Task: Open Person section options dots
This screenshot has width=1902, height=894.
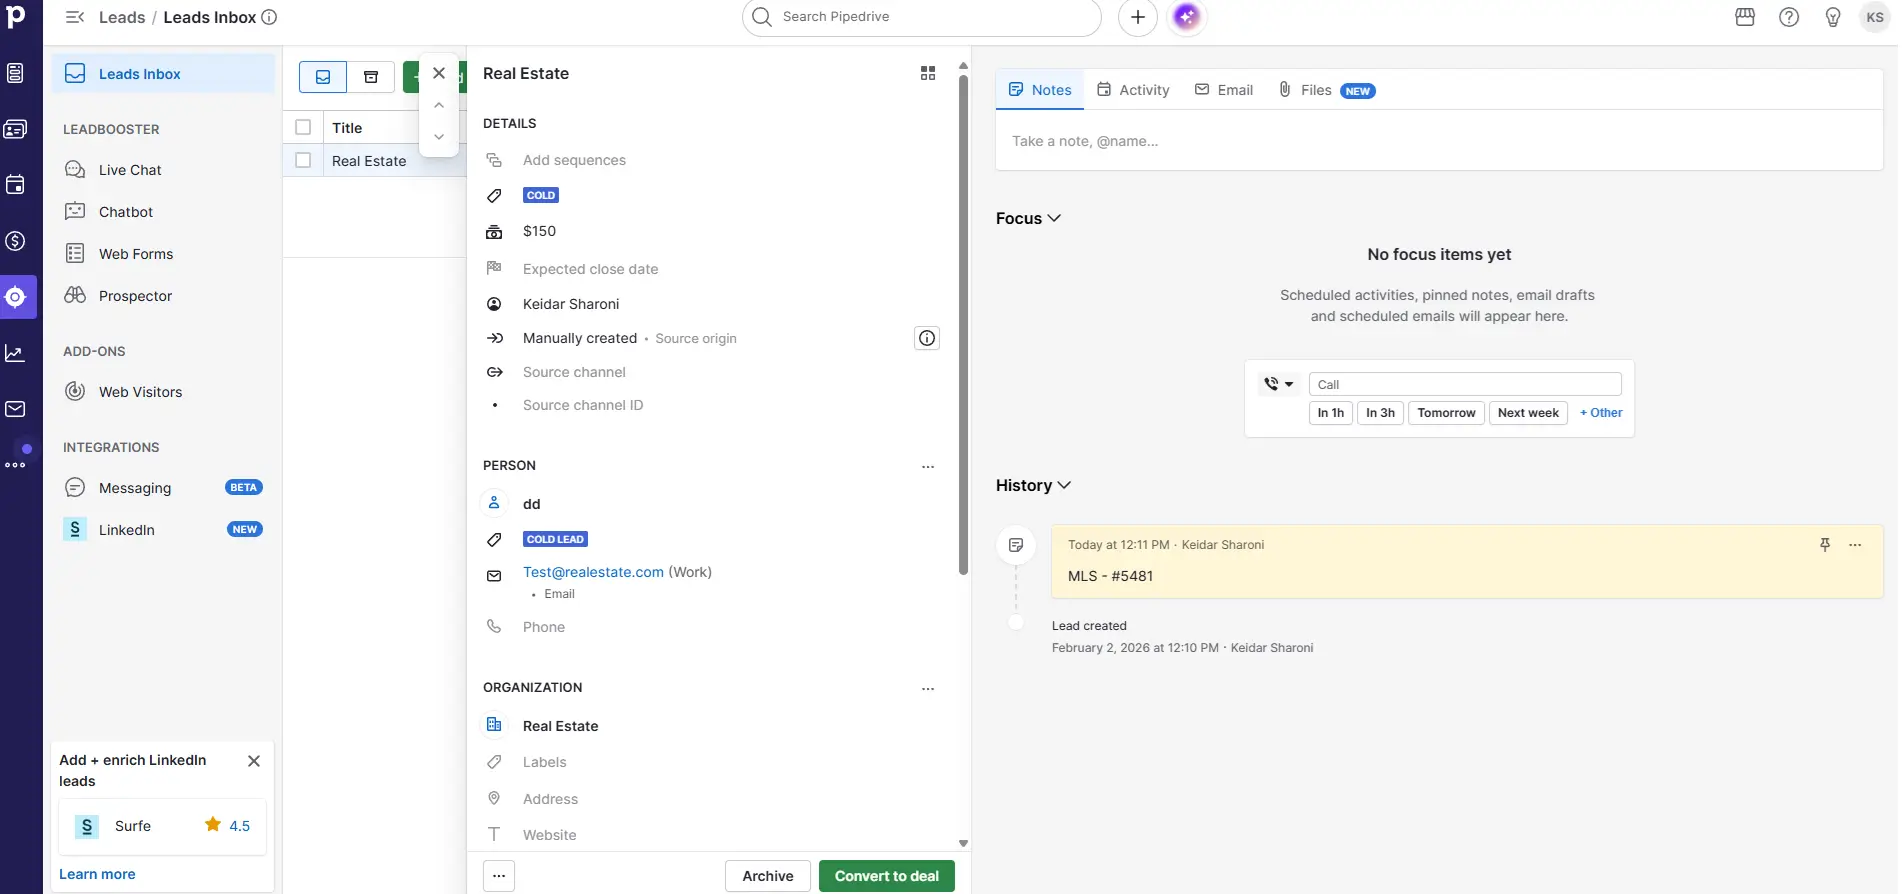Action: pyautogui.click(x=928, y=466)
